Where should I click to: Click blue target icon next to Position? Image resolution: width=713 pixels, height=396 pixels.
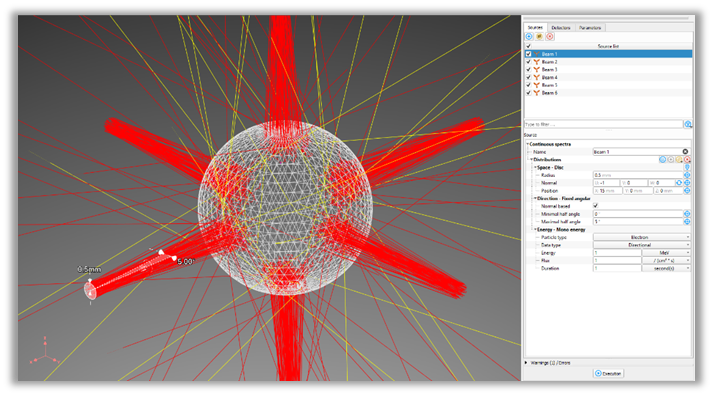tap(687, 191)
